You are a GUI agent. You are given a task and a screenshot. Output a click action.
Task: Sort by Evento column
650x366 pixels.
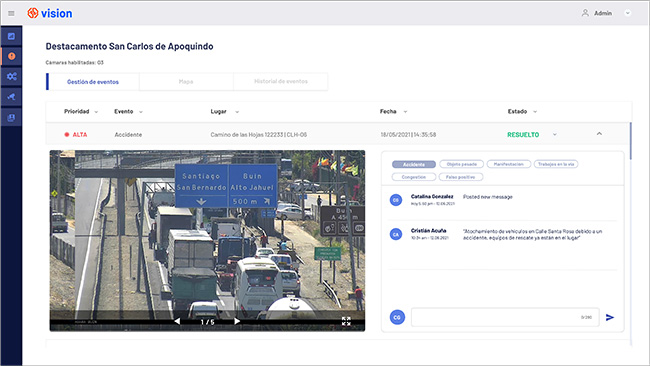128,111
